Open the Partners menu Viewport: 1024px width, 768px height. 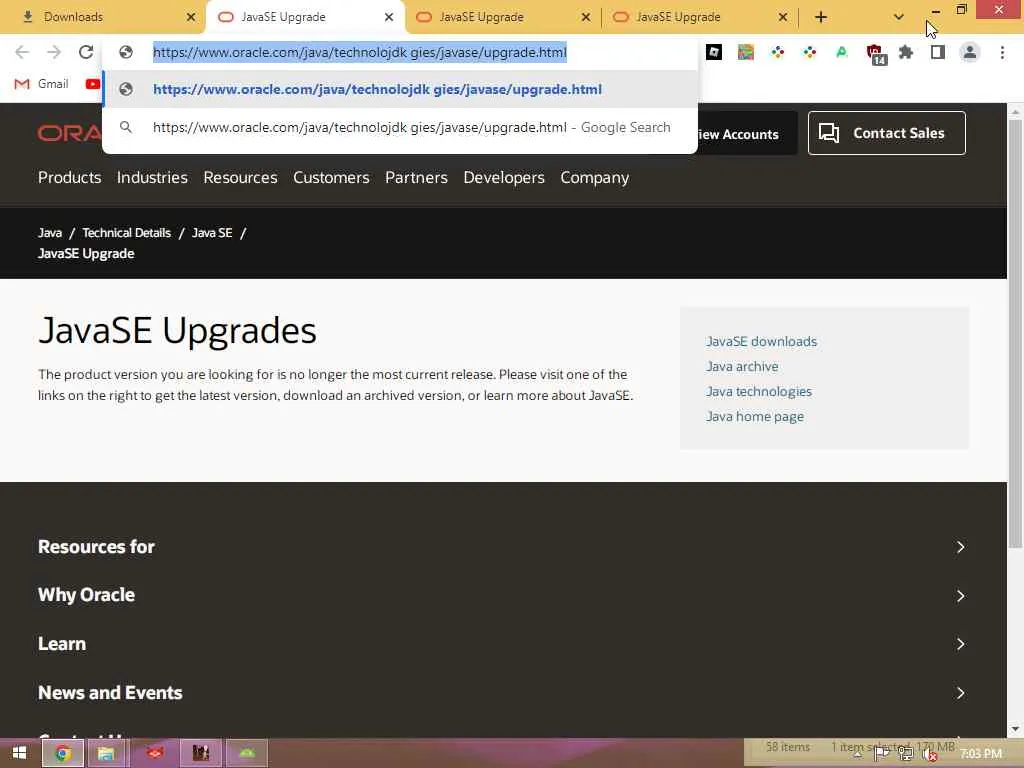[416, 178]
